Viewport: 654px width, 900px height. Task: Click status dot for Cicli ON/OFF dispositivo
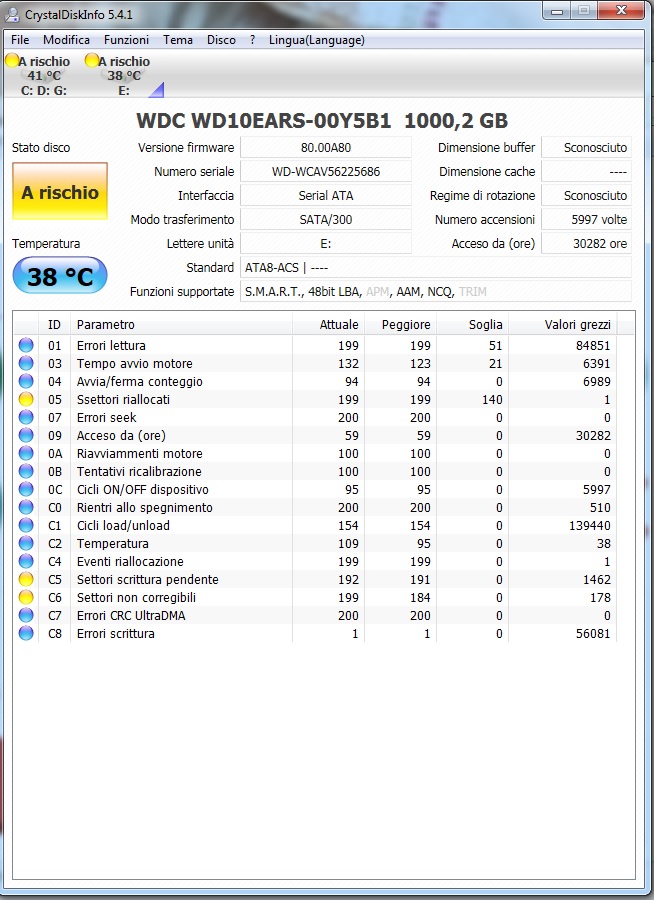coord(26,489)
